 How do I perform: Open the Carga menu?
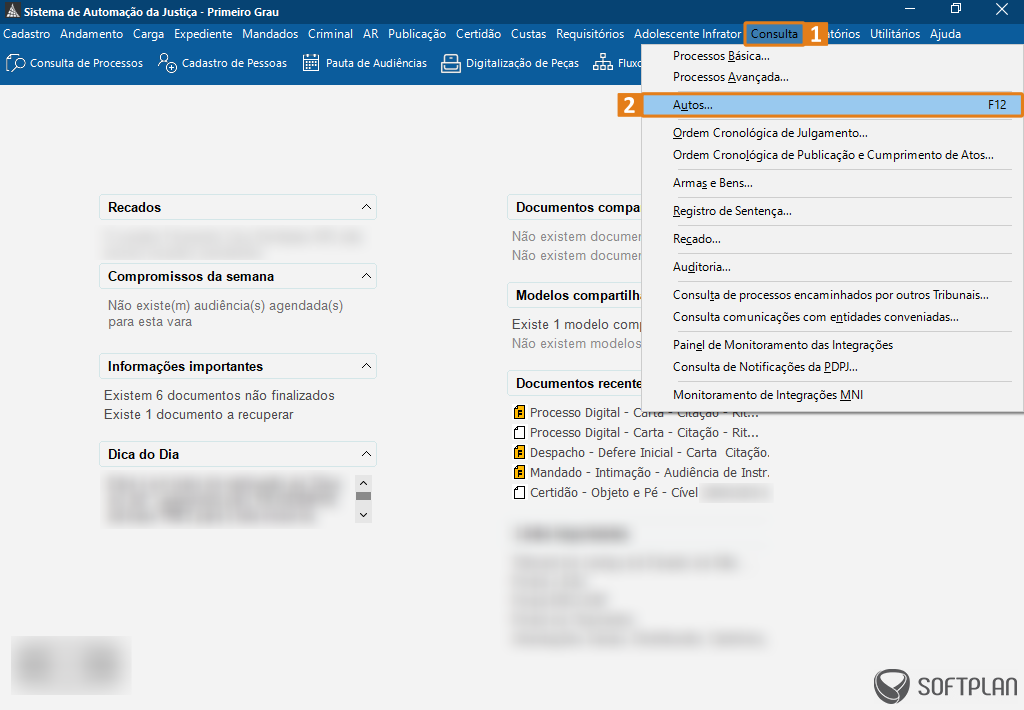click(148, 34)
